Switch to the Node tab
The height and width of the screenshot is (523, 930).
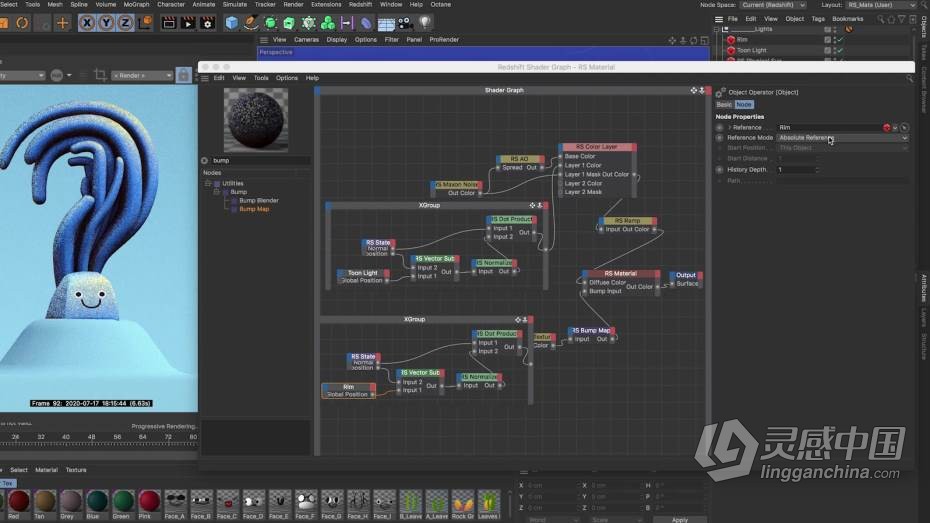[x=743, y=104]
